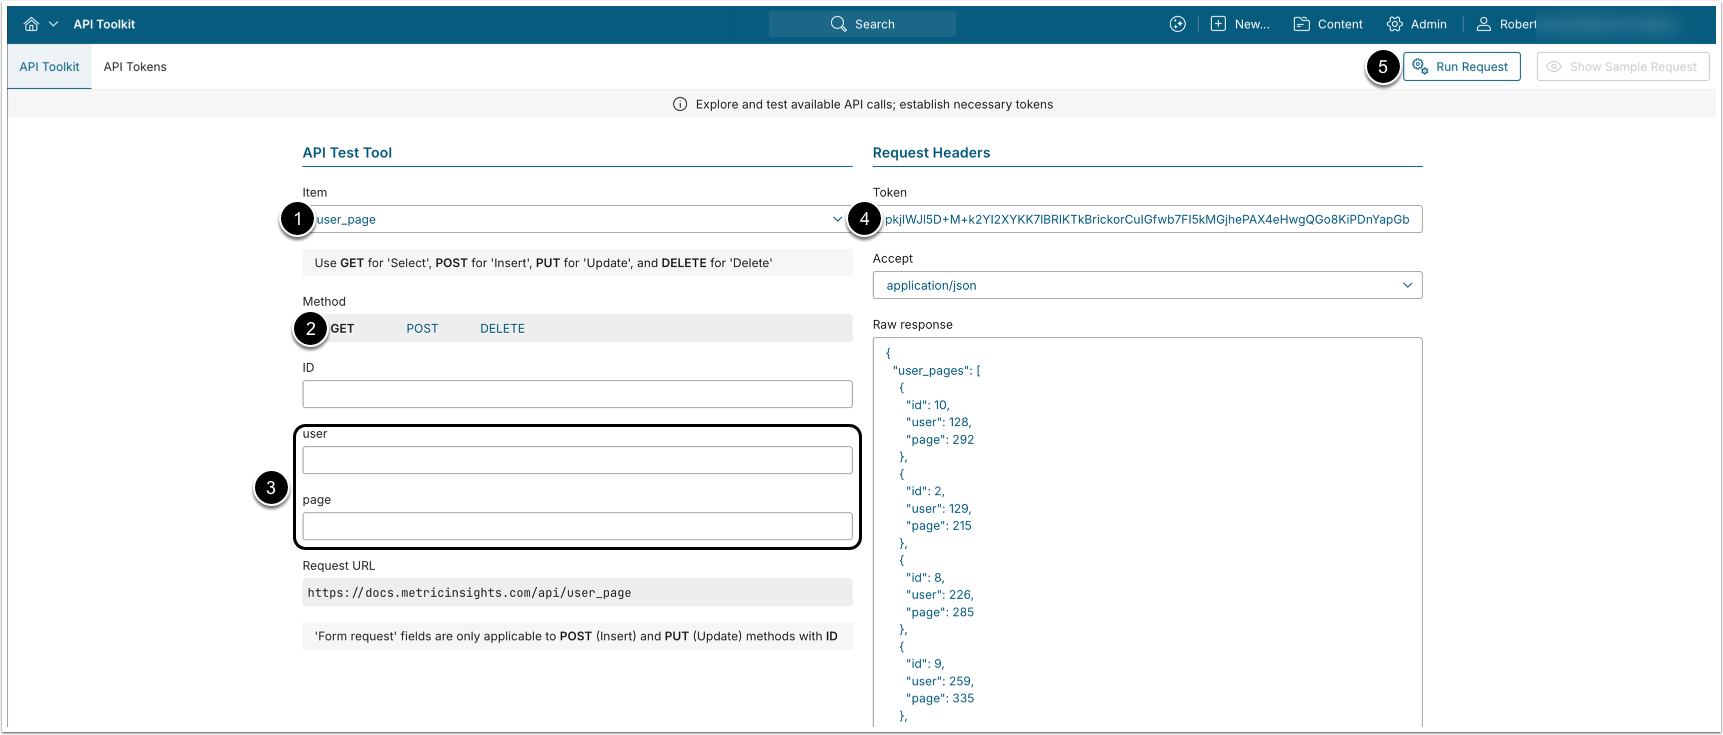This screenshot has height=735, width=1723.
Task: Click the "user": 128 line in response
Action: (x=938, y=422)
